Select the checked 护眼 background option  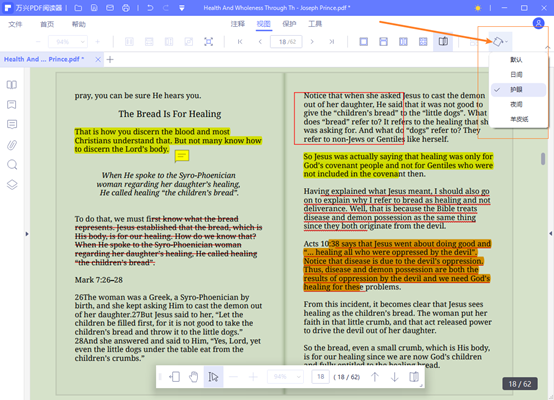(x=518, y=90)
